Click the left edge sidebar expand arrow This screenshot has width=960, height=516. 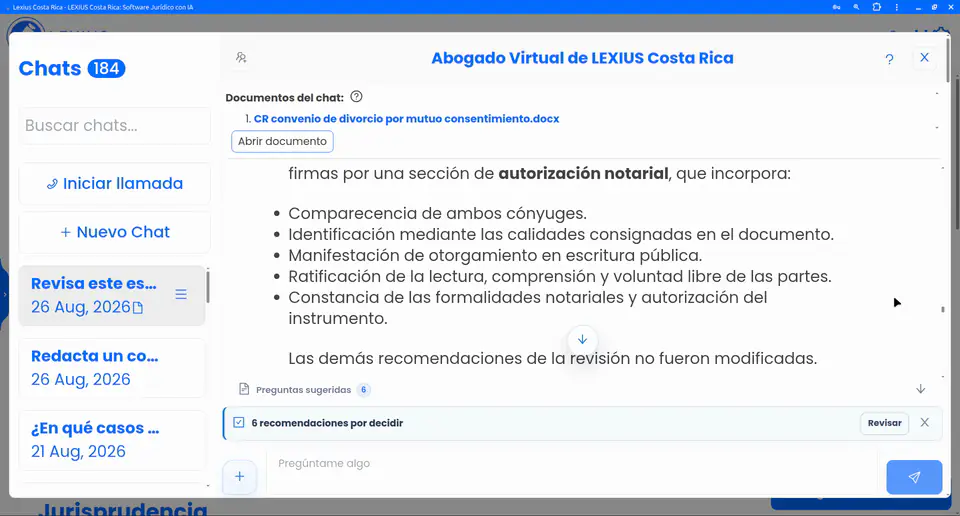tap(5, 294)
